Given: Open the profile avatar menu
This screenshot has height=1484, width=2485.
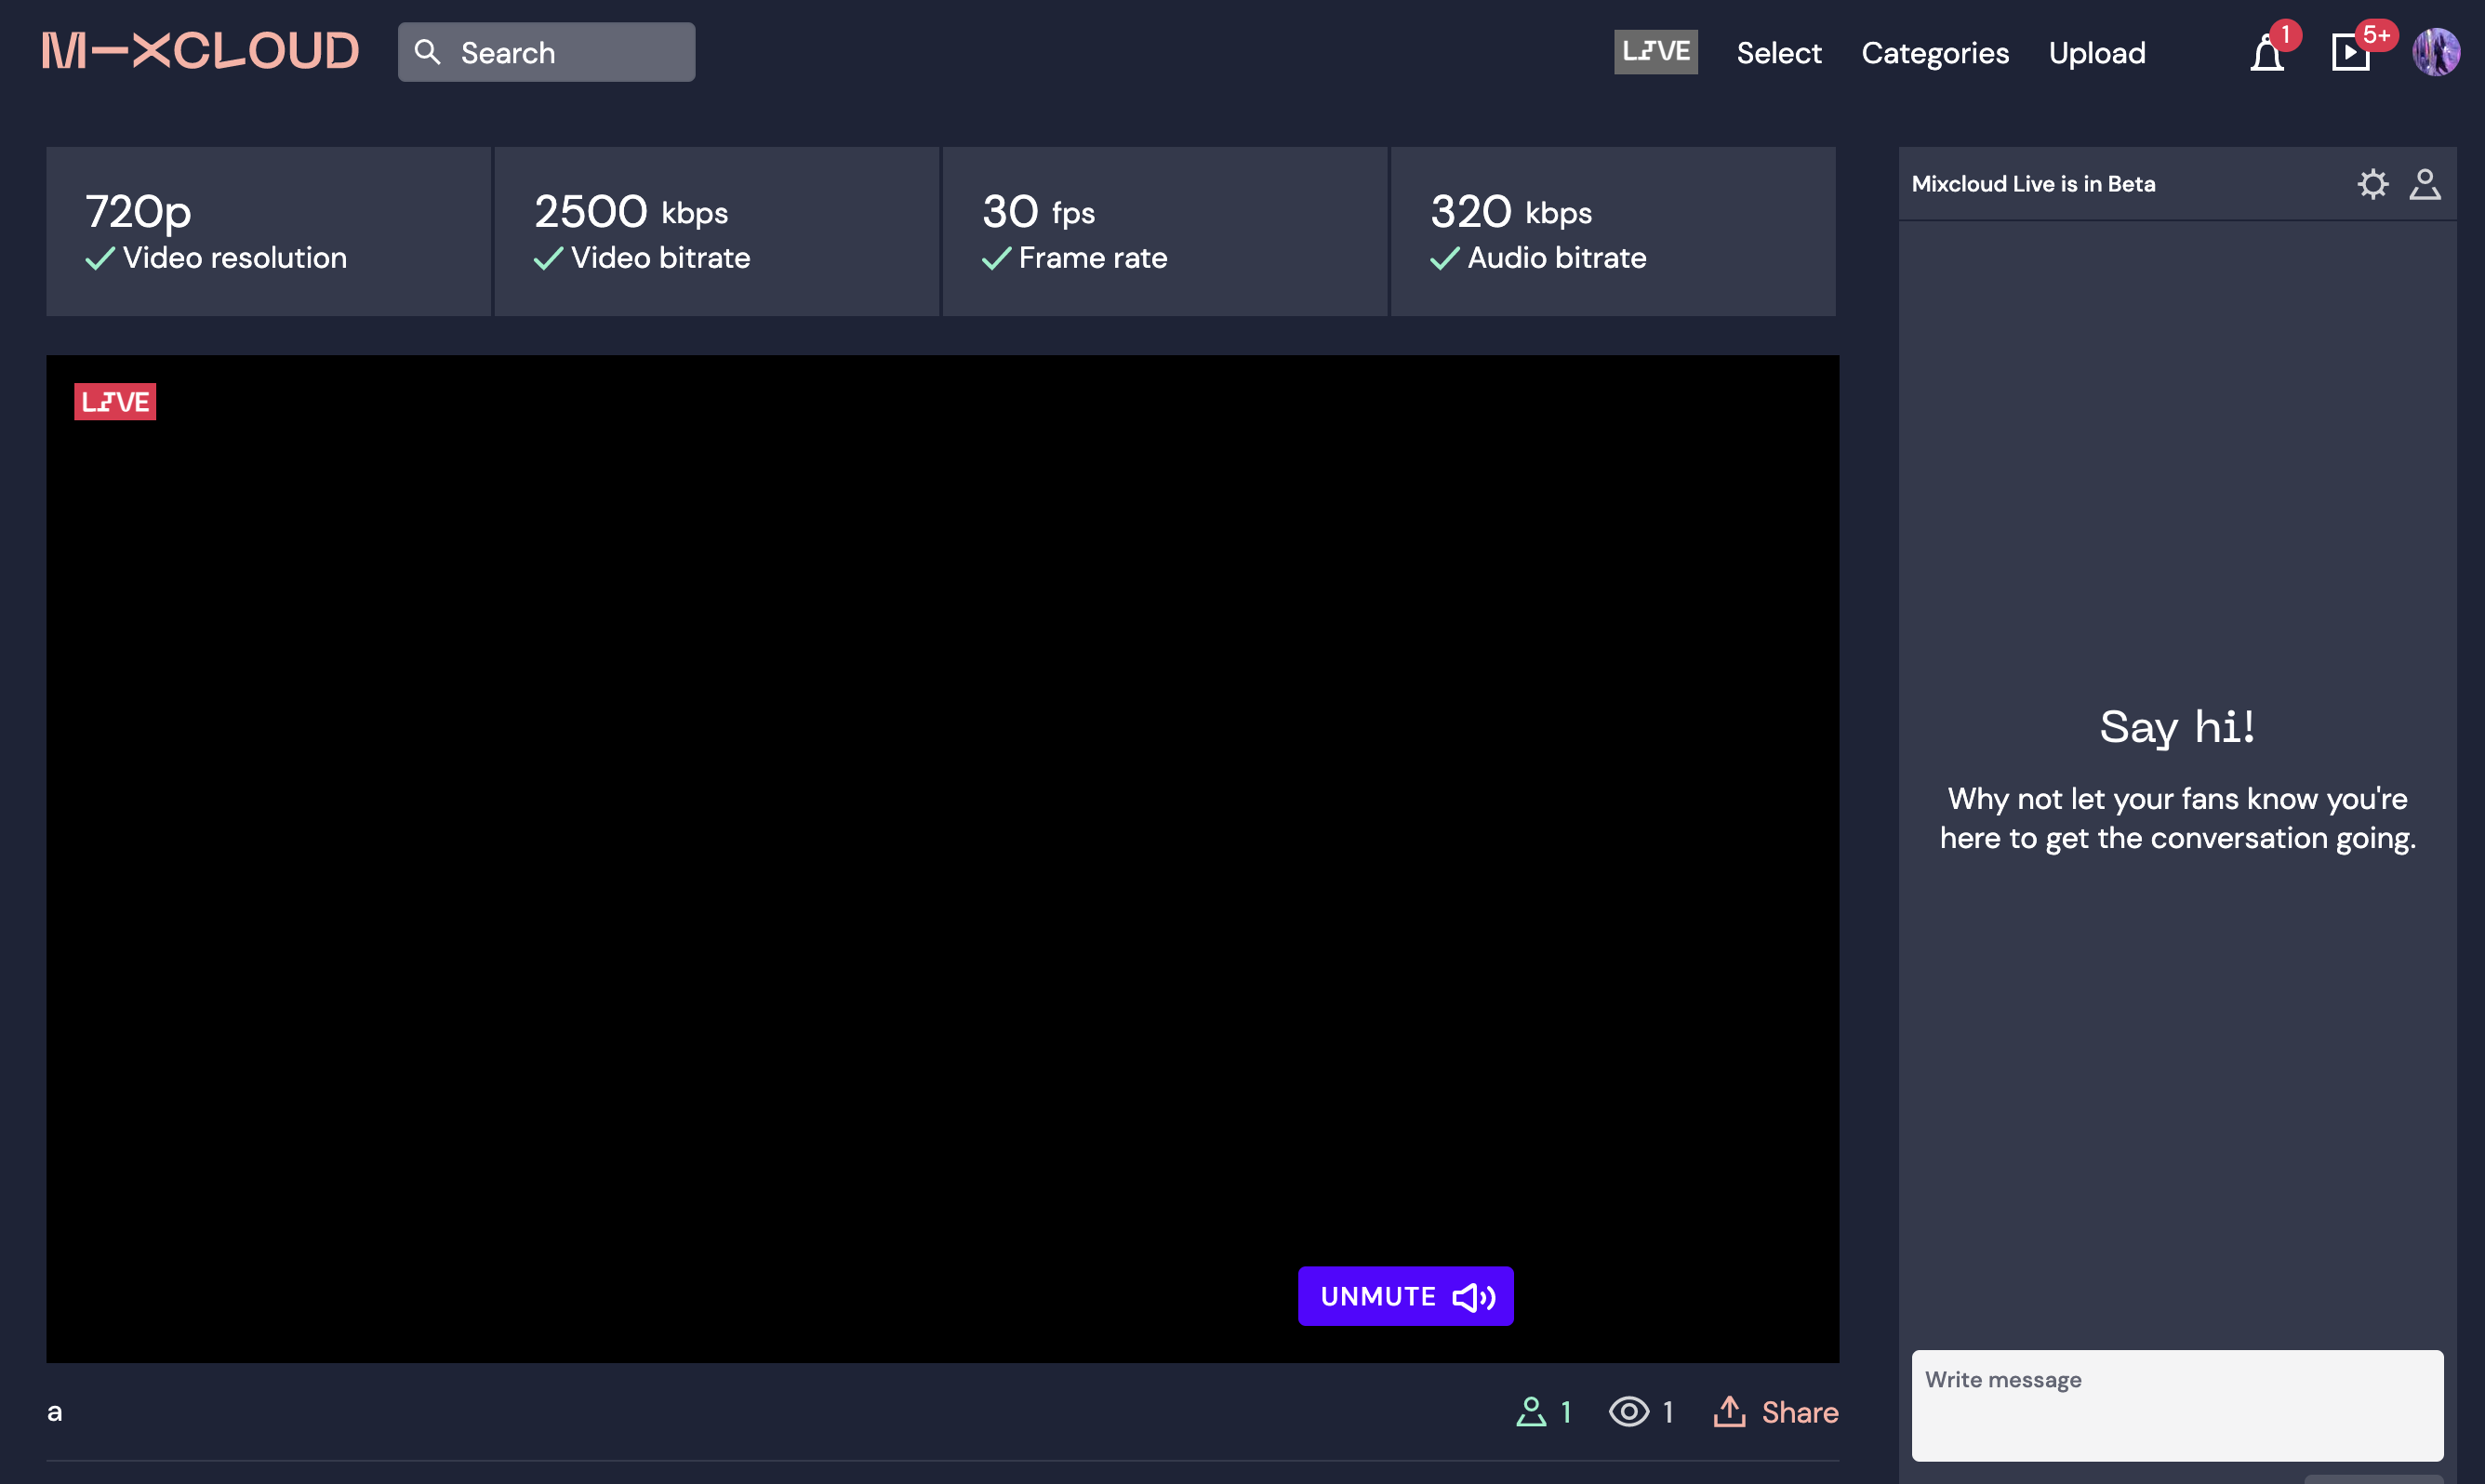Looking at the screenshot, I should pyautogui.click(x=2435, y=52).
